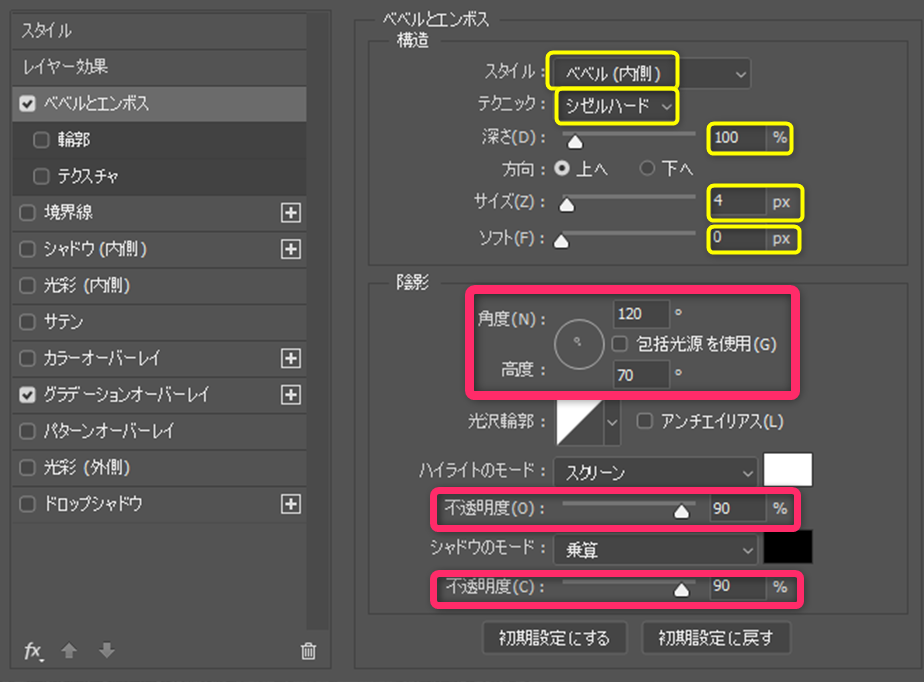
Task: Click 初期設定にする button
Action: click(x=555, y=638)
